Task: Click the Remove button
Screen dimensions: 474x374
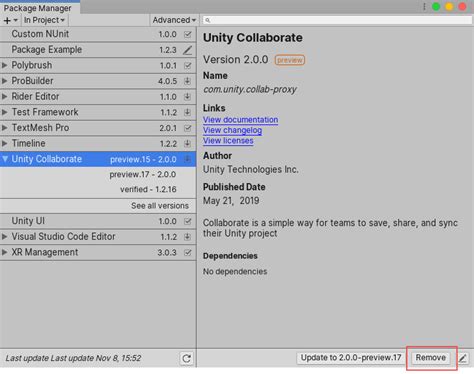Action: coord(430,358)
